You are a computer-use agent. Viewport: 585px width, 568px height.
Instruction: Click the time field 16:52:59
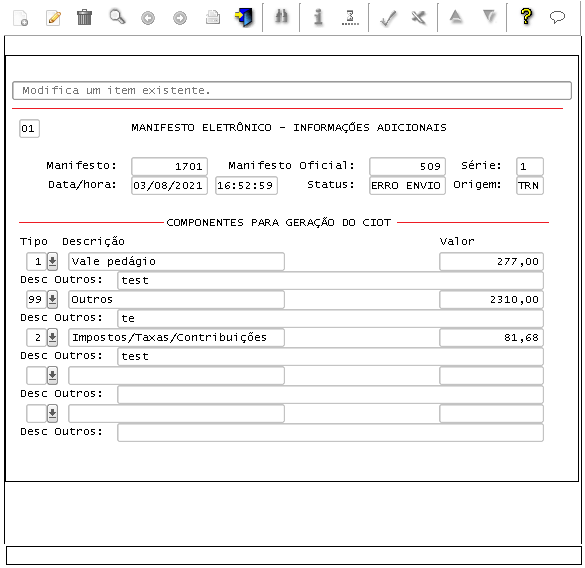pos(246,185)
